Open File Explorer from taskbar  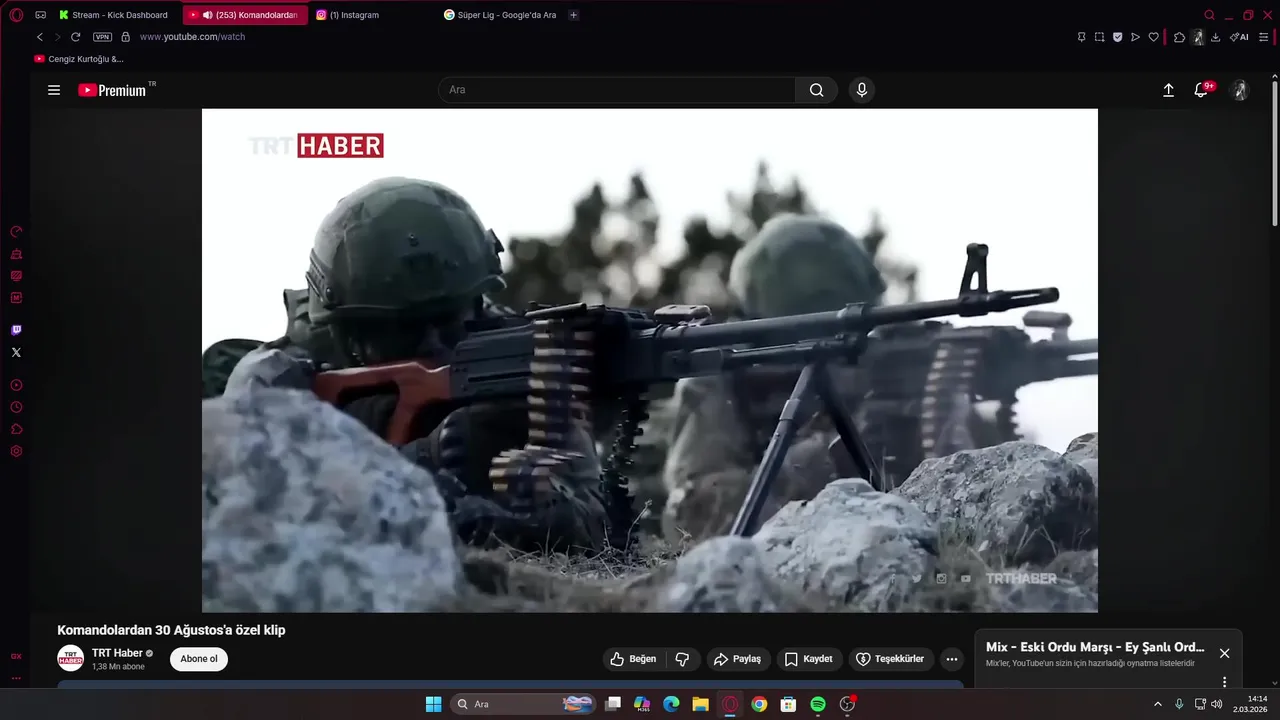700,704
